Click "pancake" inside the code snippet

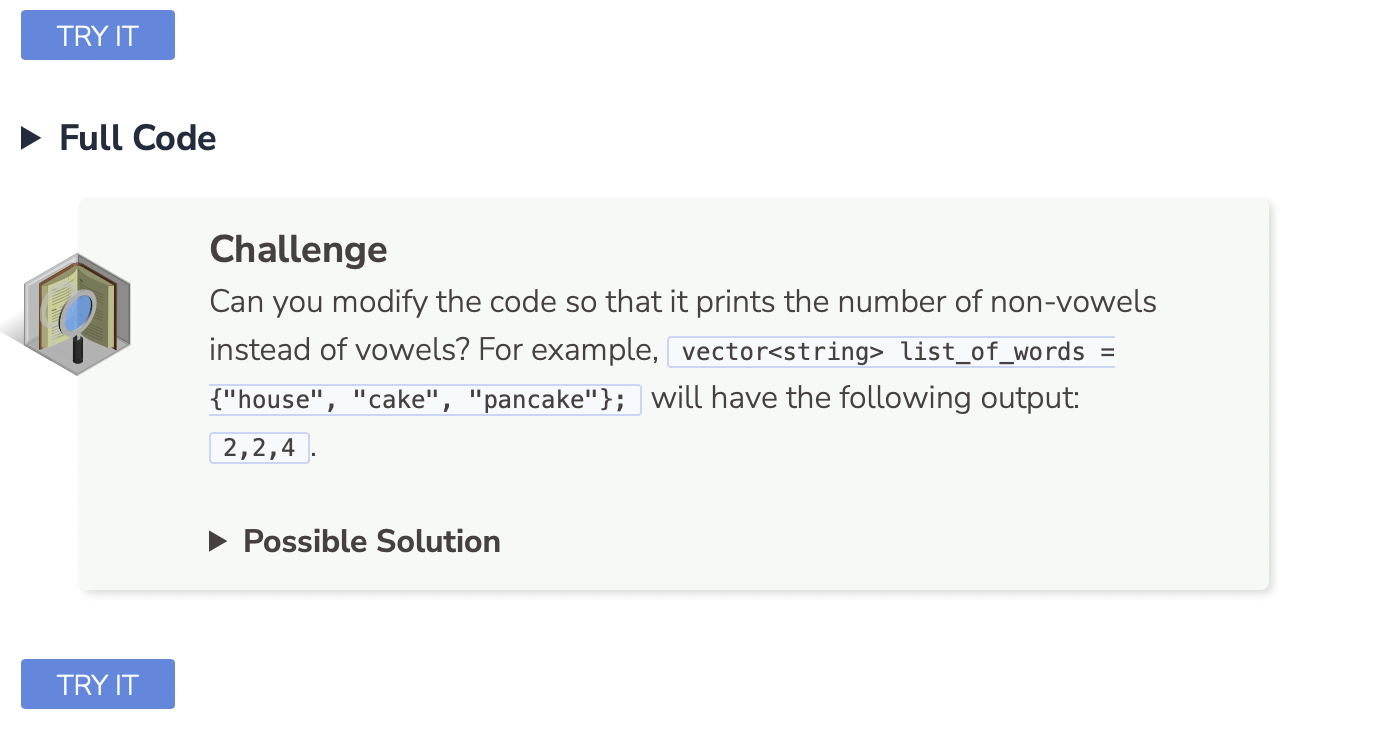(x=533, y=400)
